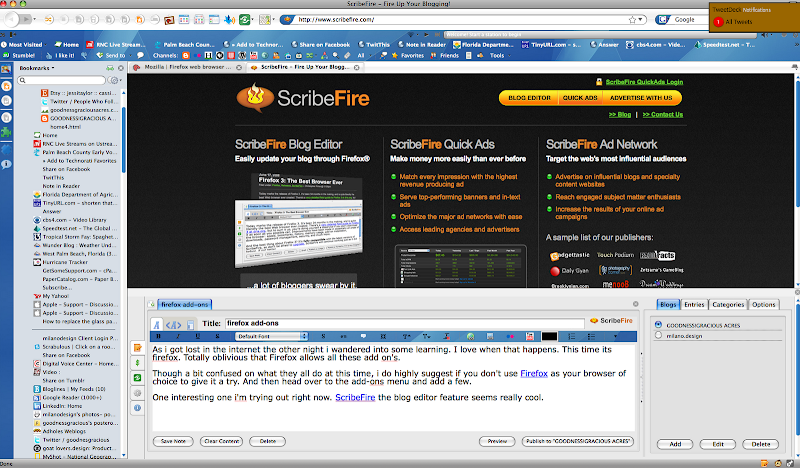Image resolution: width=800 pixels, height=468 pixels.
Task: Open 'Hurricane Tracker' bookmark in sidebar
Action: click(x=65, y=262)
